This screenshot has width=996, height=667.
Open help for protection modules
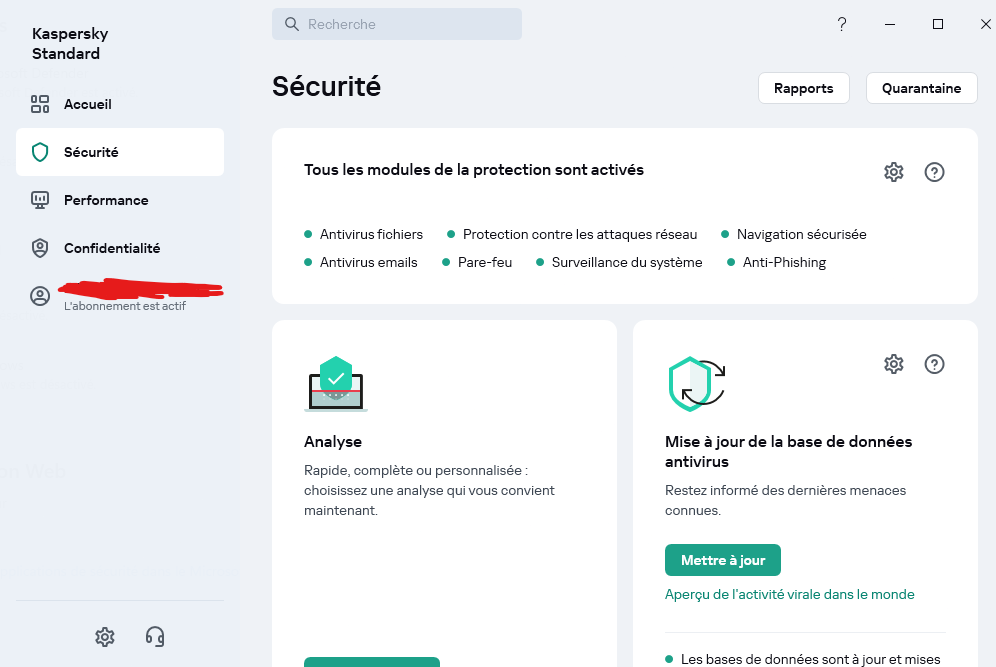point(935,172)
